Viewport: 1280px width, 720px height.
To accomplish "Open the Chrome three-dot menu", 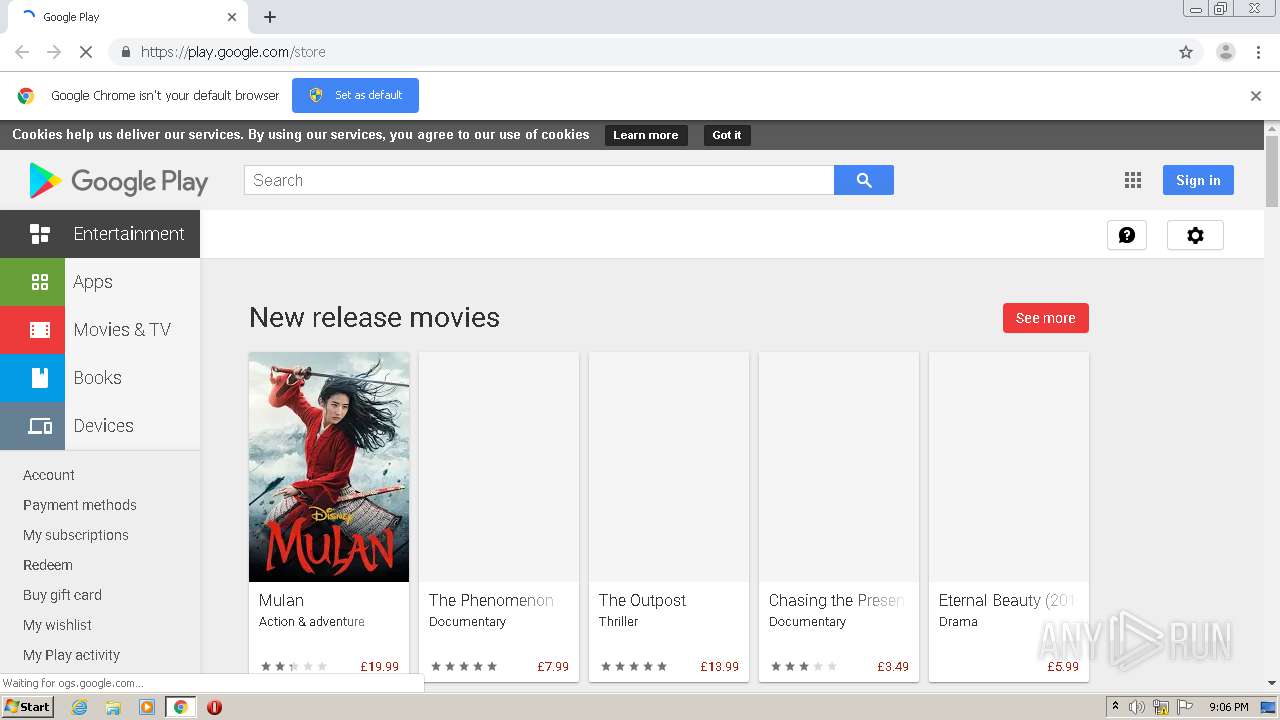I will coord(1258,52).
